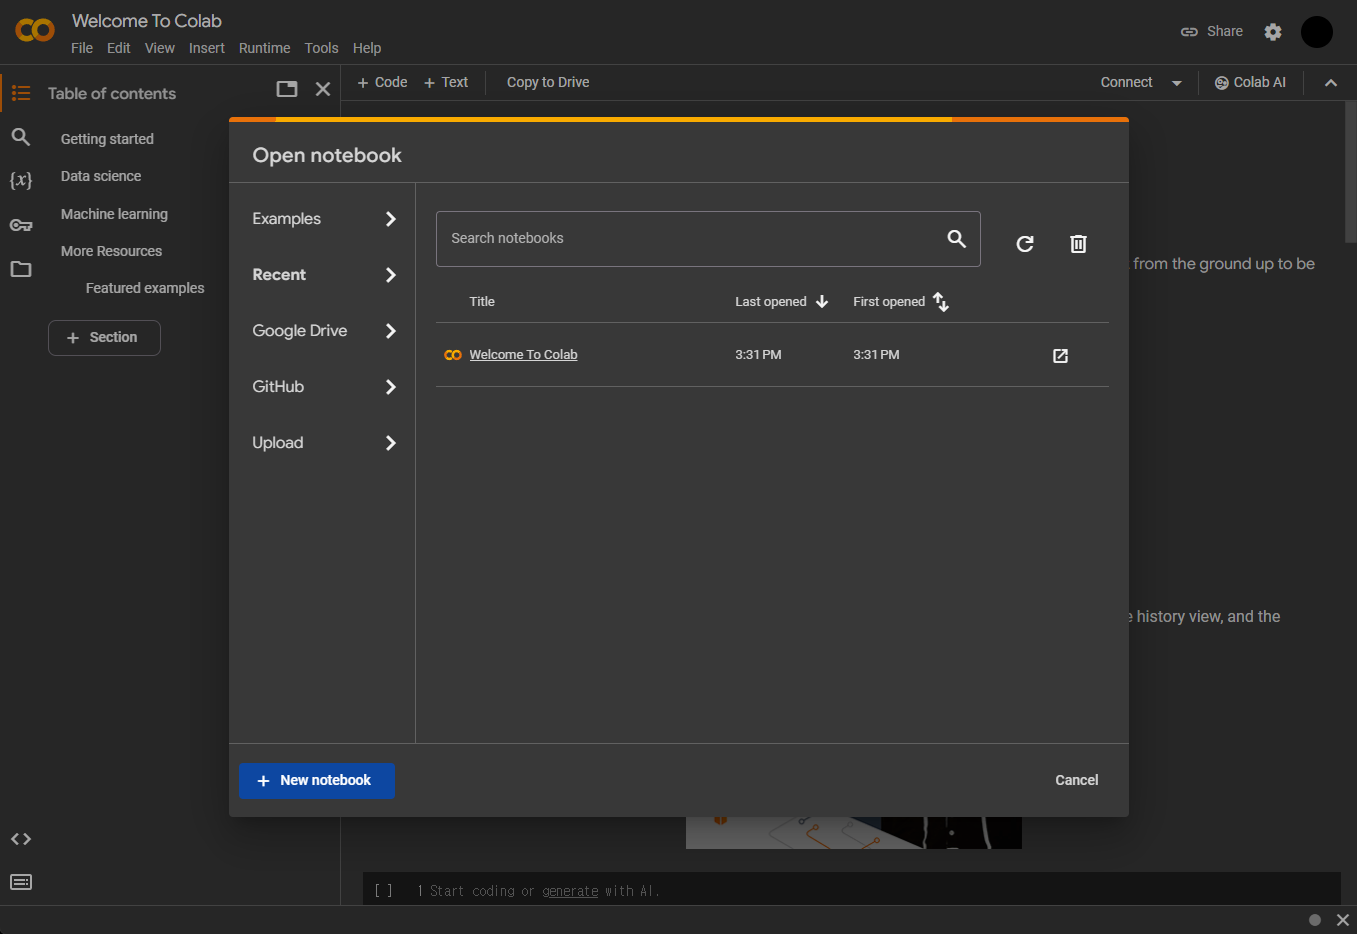Image resolution: width=1357 pixels, height=934 pixels.
Task: Open the File menu
Action: coord(82,48)
